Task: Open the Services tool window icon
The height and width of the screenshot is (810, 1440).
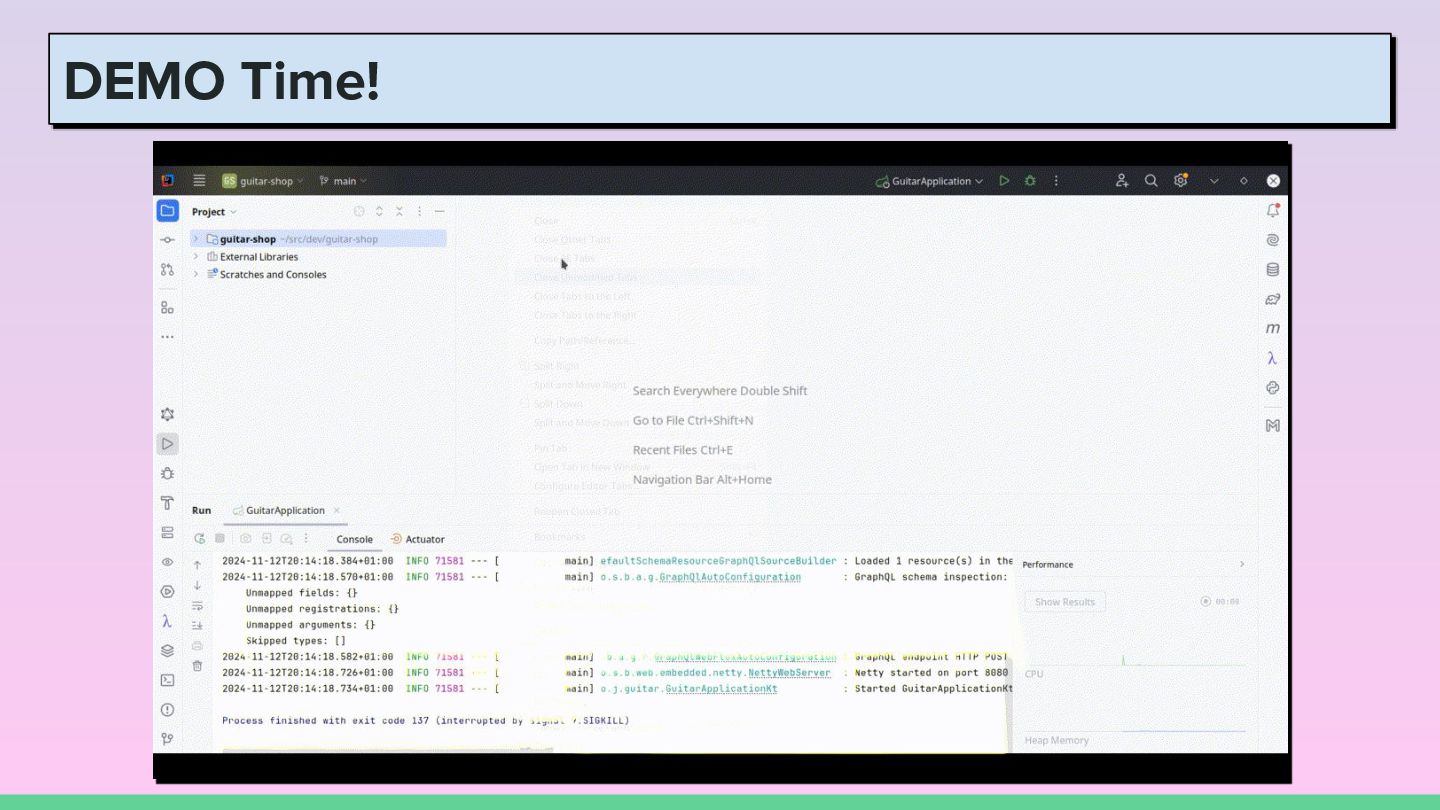Action: click(168, 533)
